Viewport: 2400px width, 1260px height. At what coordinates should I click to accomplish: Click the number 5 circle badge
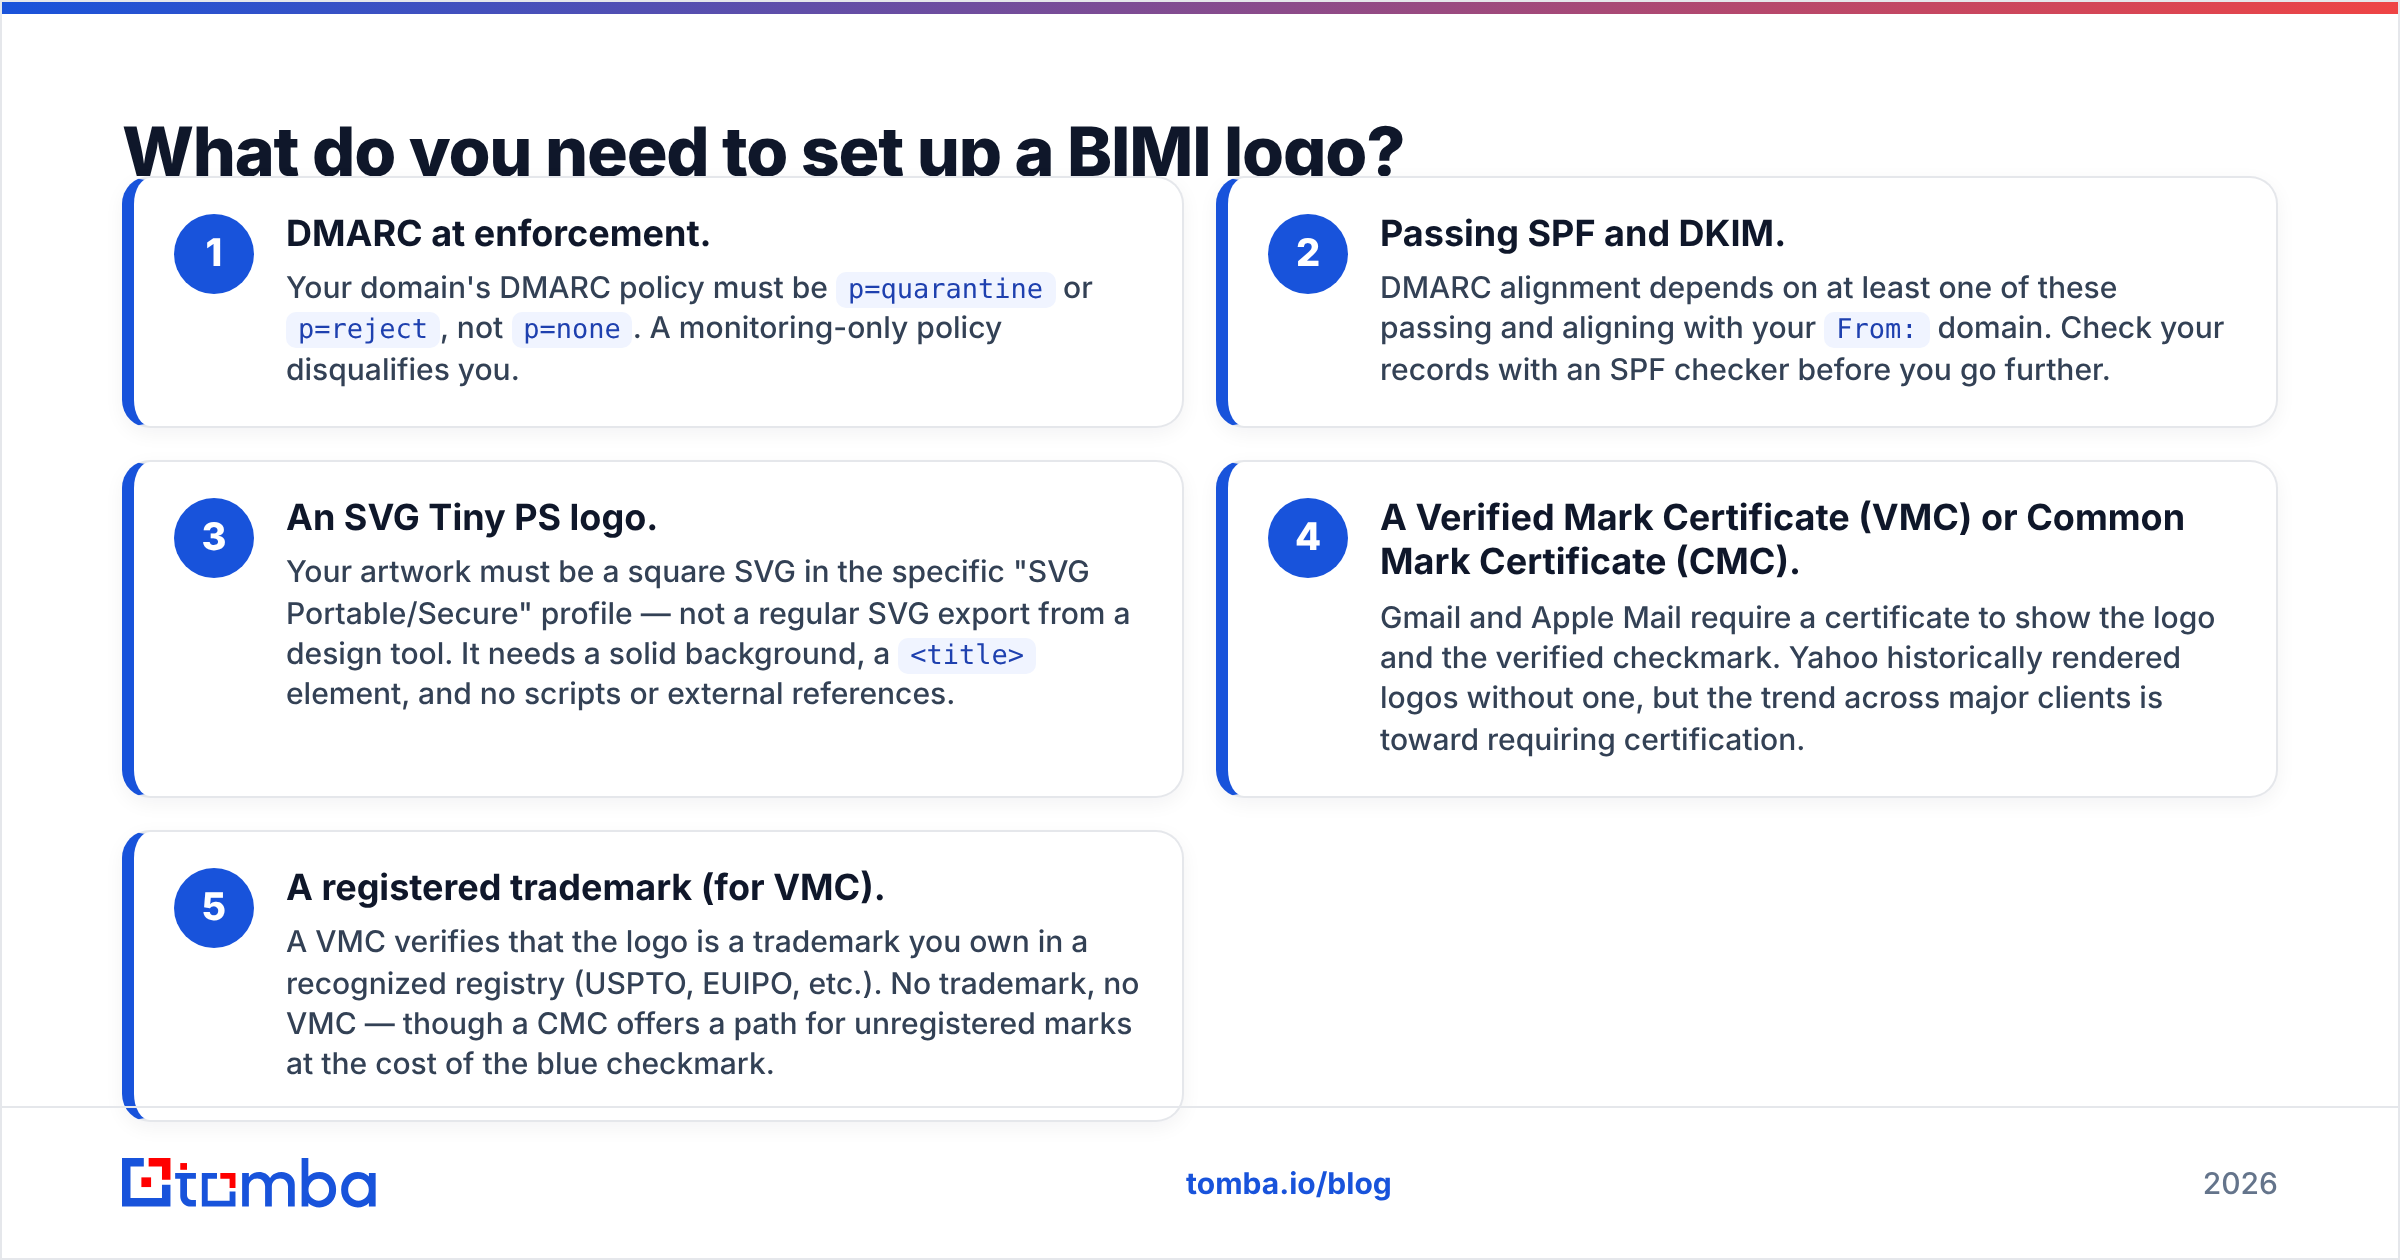click(214, 908)
